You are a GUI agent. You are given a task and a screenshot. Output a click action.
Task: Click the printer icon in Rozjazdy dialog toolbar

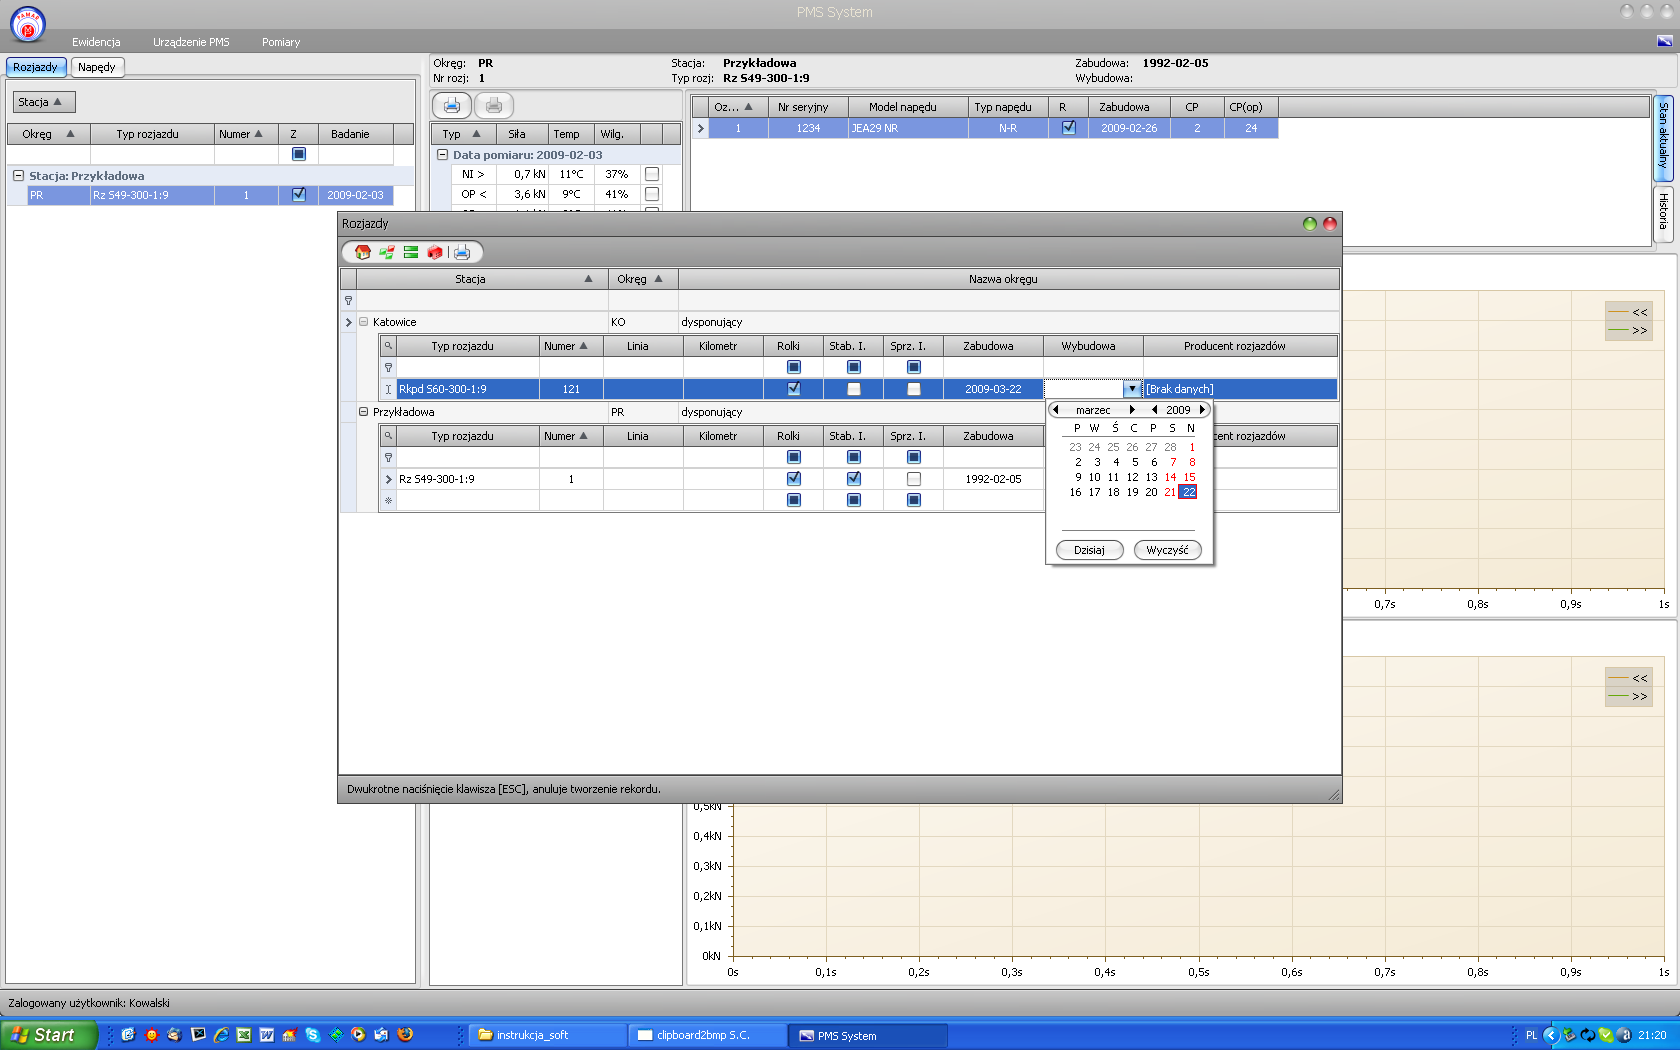tap(462, 252)
